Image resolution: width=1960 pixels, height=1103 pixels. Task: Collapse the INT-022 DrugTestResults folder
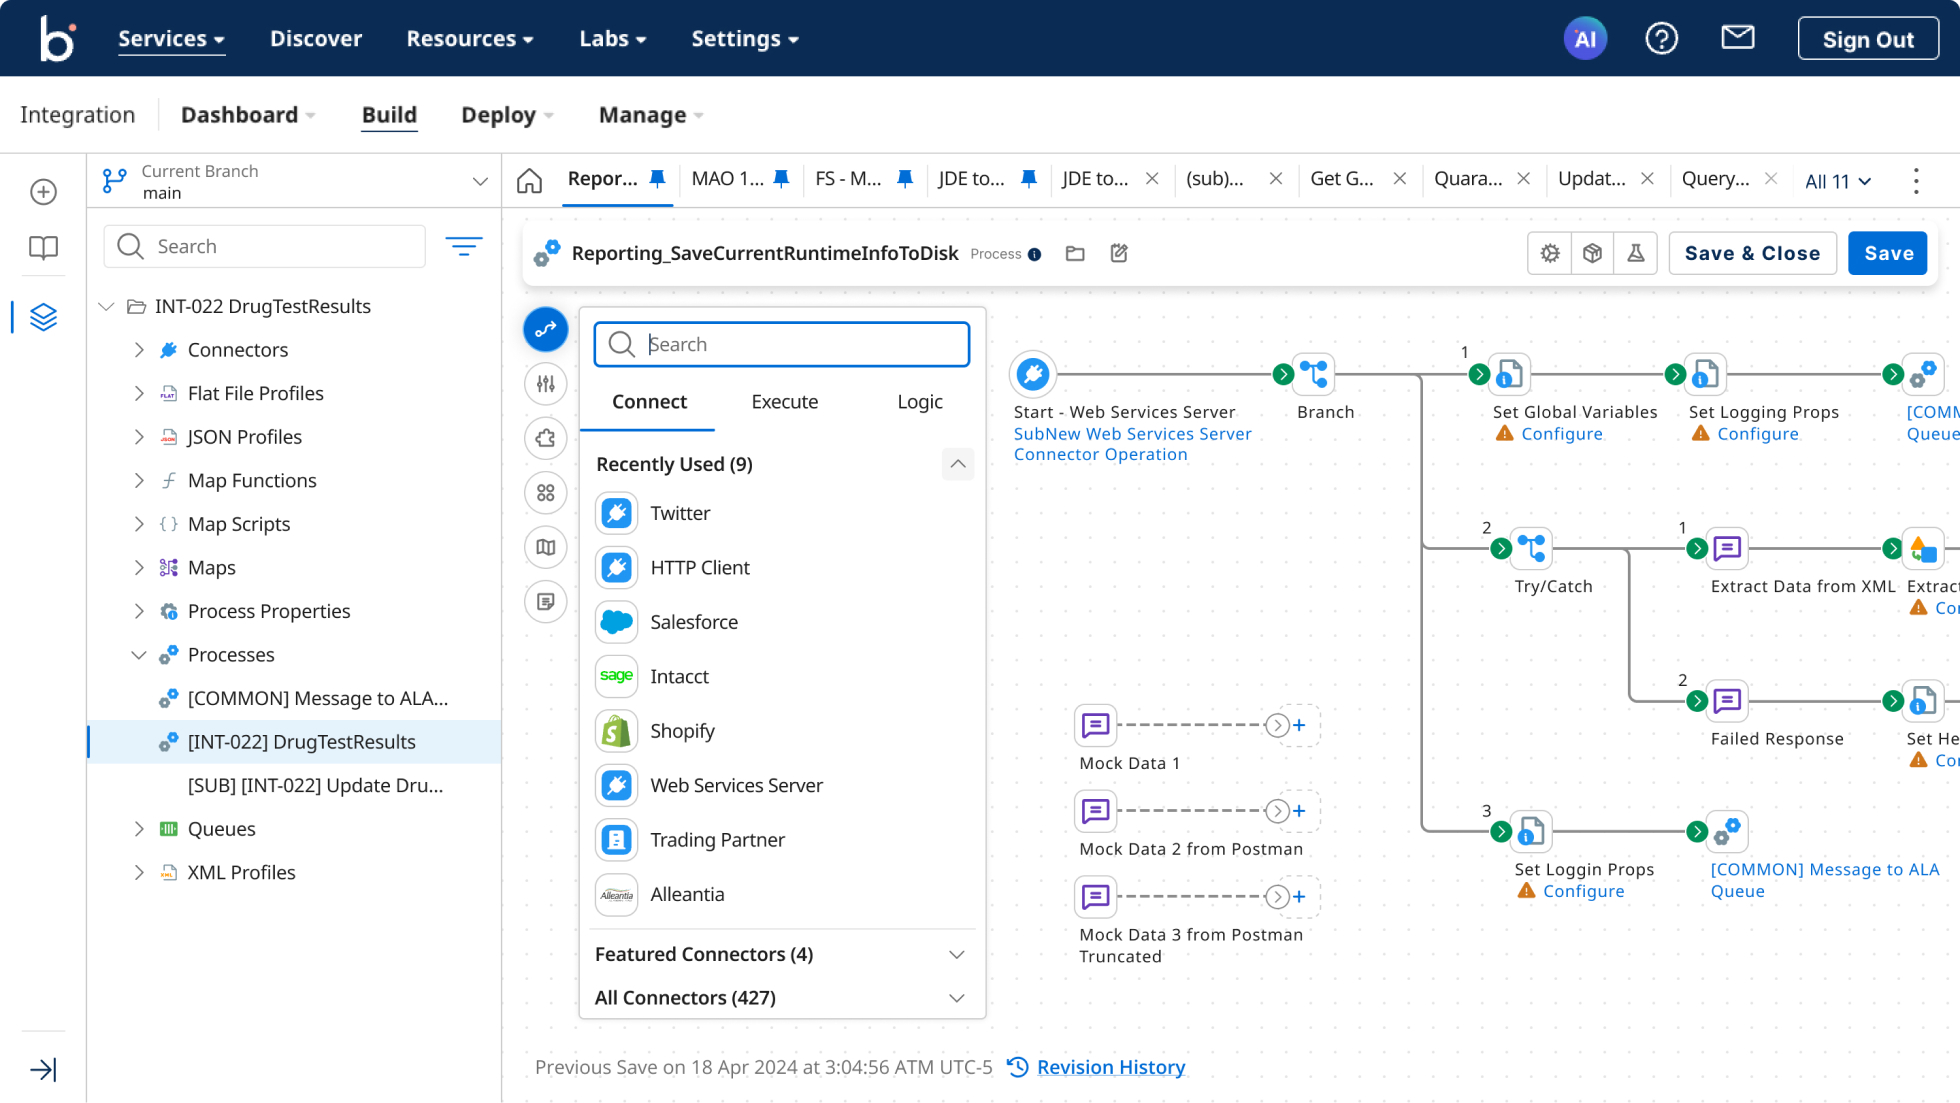click(x=106, y=307)
